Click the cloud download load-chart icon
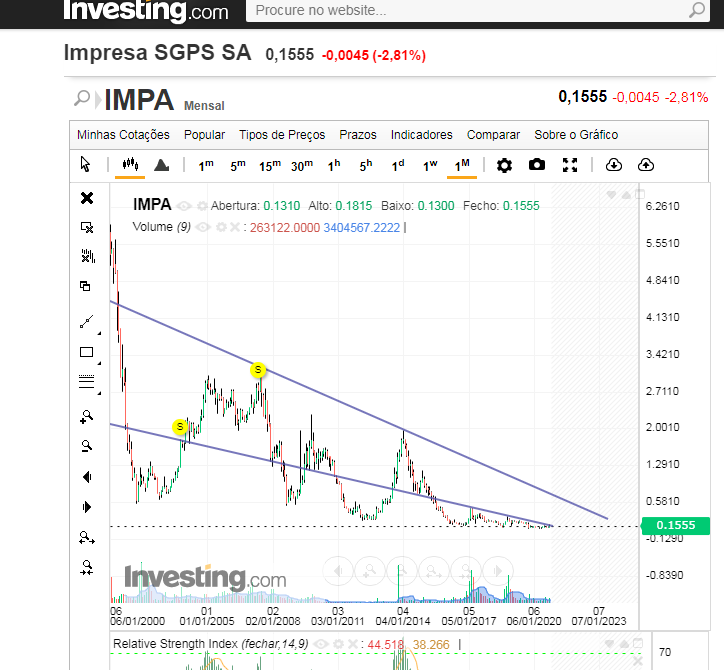This screenshot has width=724, height=670. point(614,164)
